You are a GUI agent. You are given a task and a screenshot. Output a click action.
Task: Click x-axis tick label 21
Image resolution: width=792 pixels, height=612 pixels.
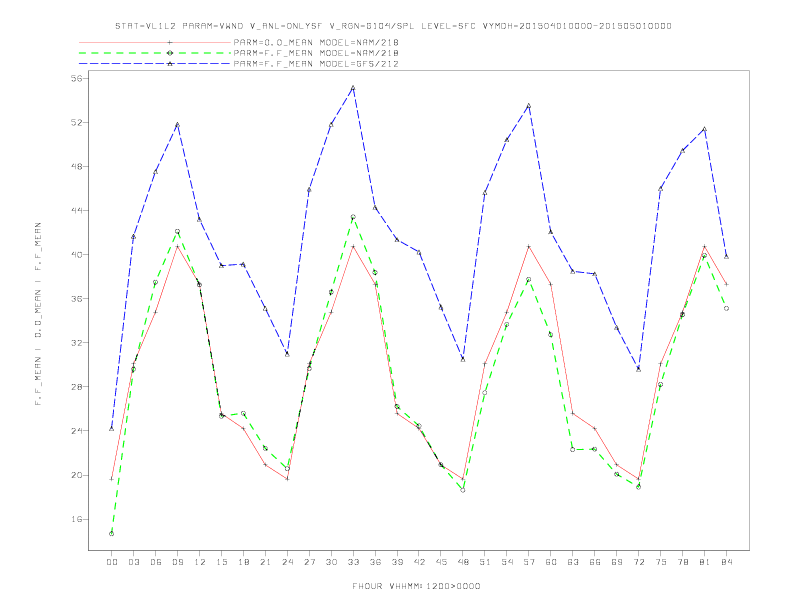[x=265, y=562]
